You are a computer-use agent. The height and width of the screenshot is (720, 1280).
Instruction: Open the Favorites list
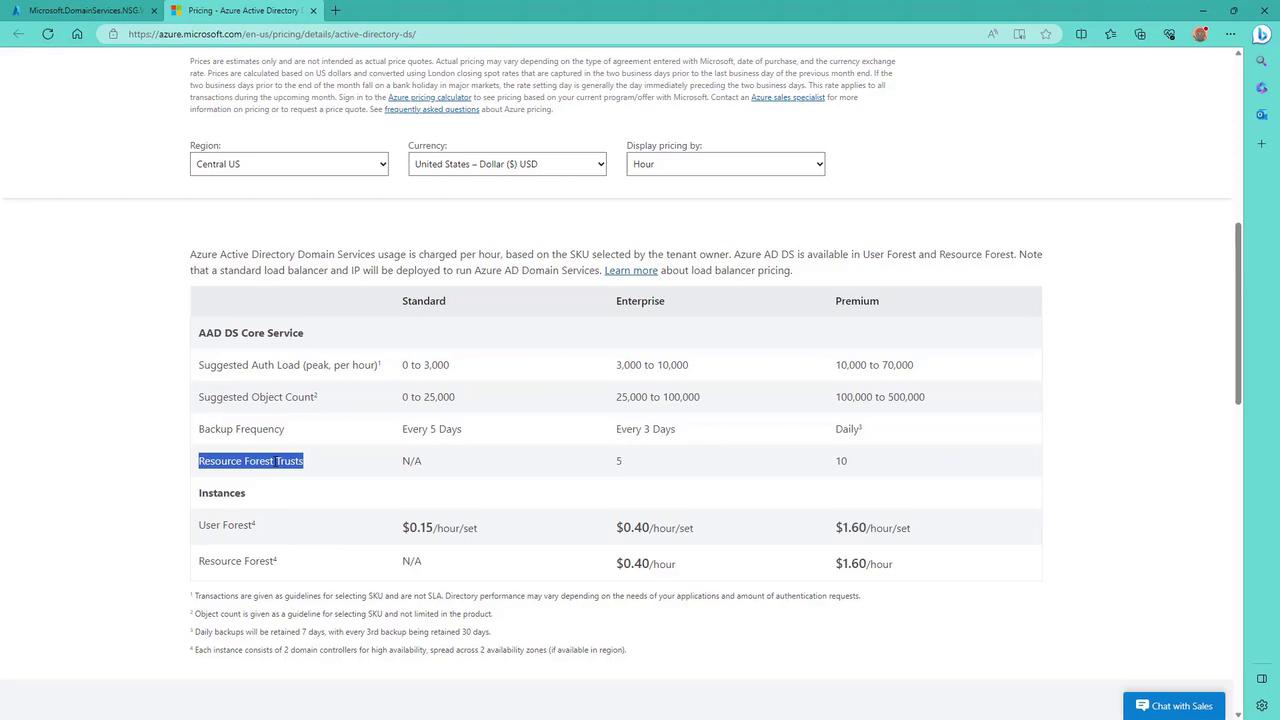(x=1110, y=34)
